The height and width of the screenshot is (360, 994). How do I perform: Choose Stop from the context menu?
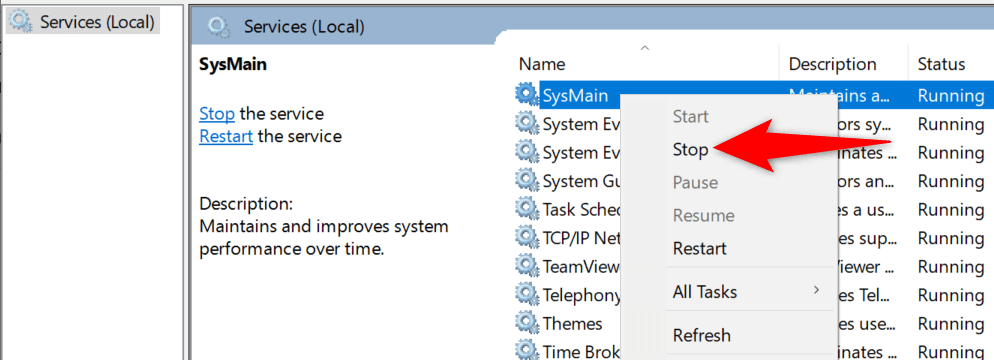coord(690,150)
